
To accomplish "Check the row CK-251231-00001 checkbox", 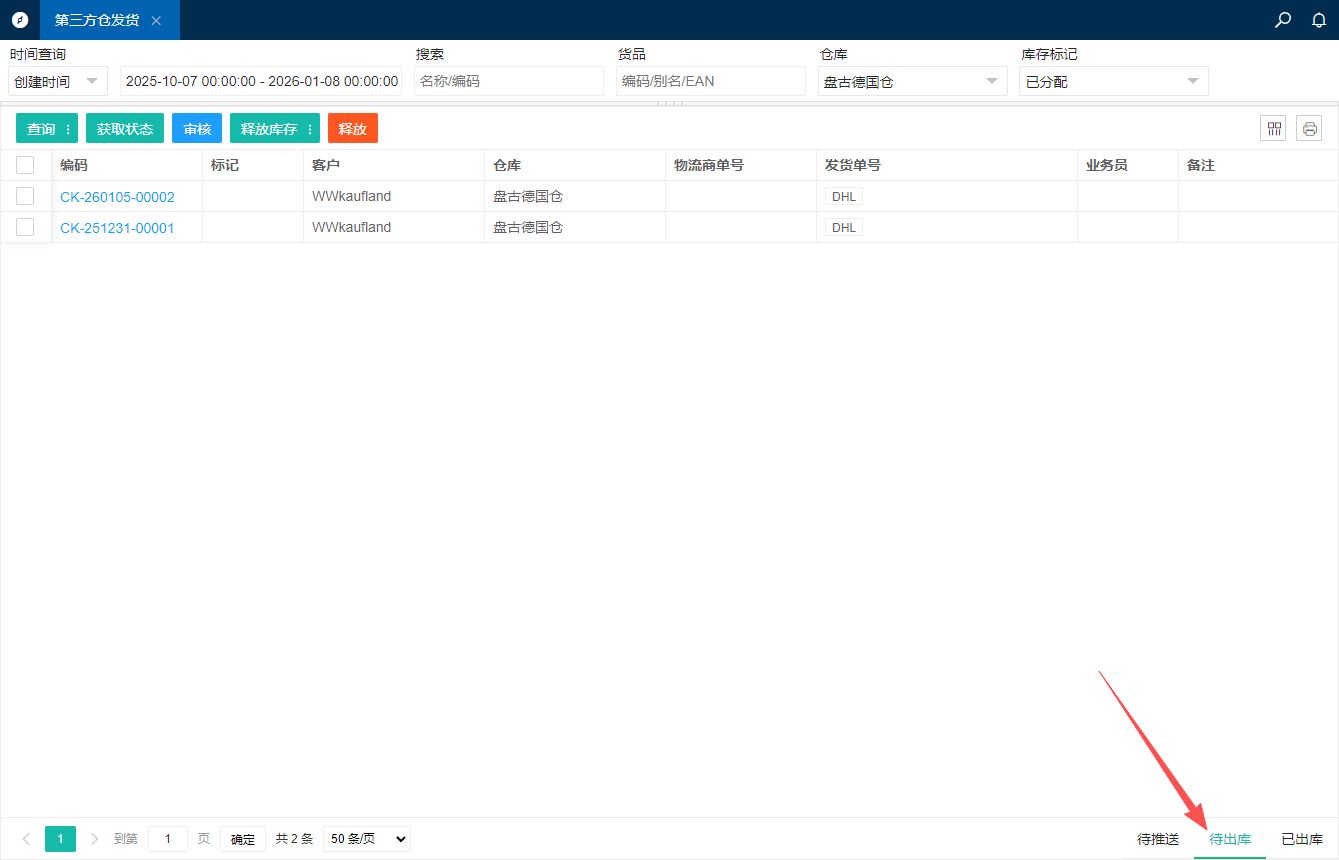I will (x=25, y=227).
